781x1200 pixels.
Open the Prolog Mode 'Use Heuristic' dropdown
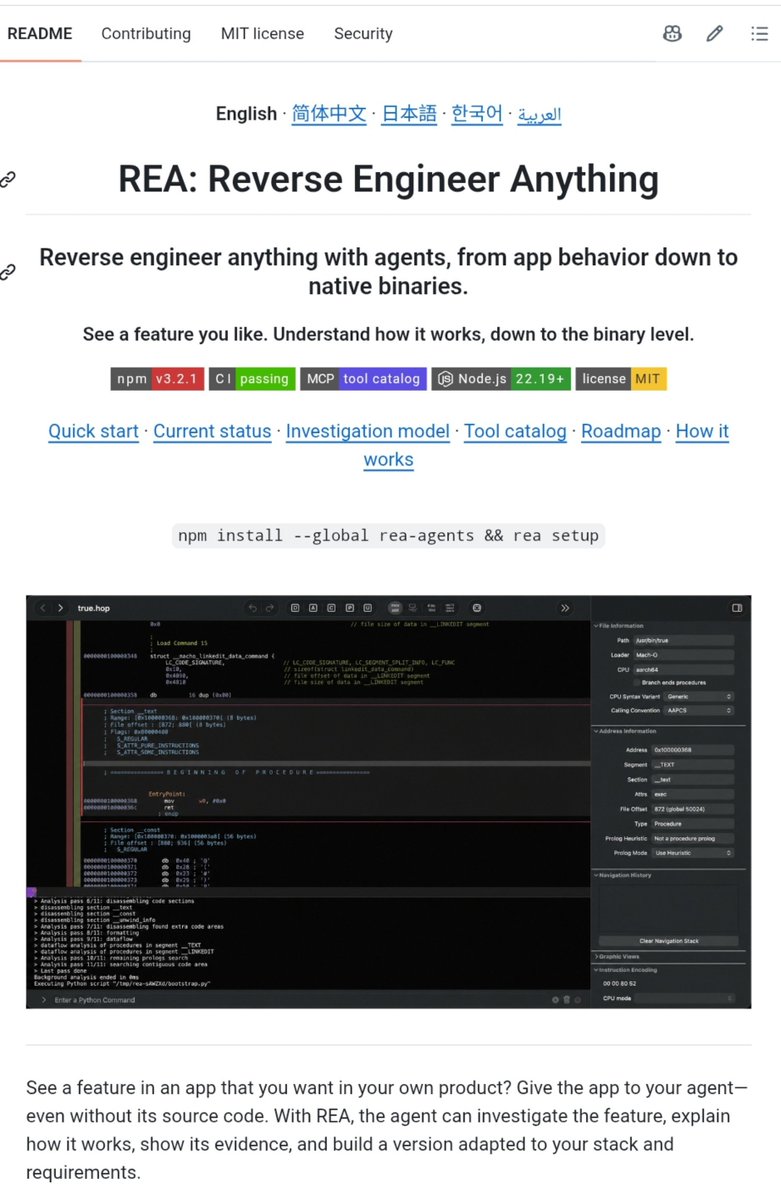tap(693, 853)
